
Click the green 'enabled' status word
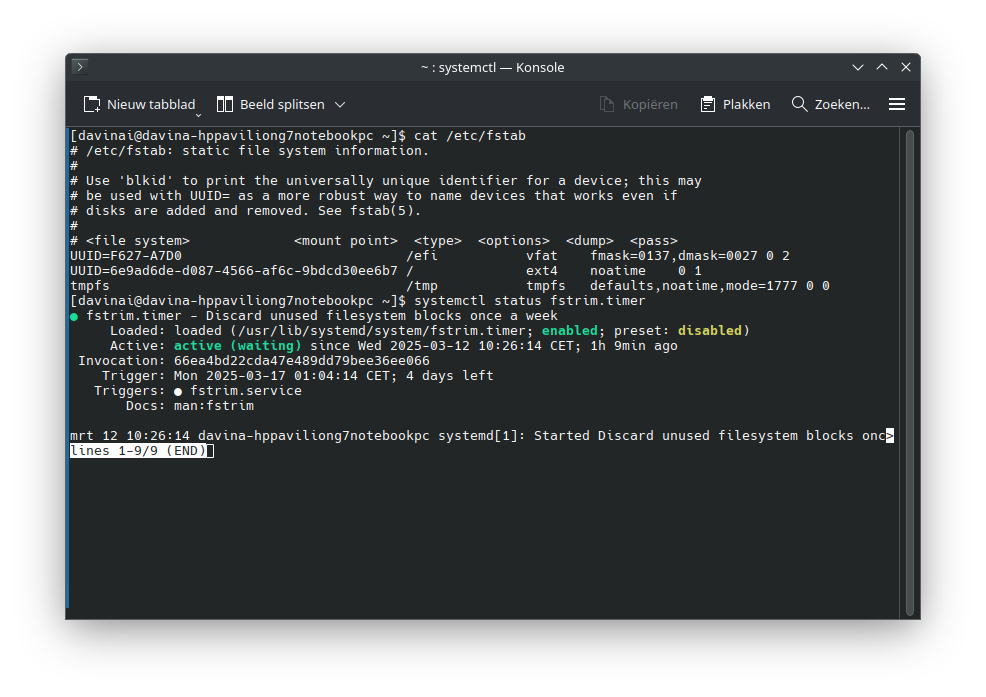point(570,331)
